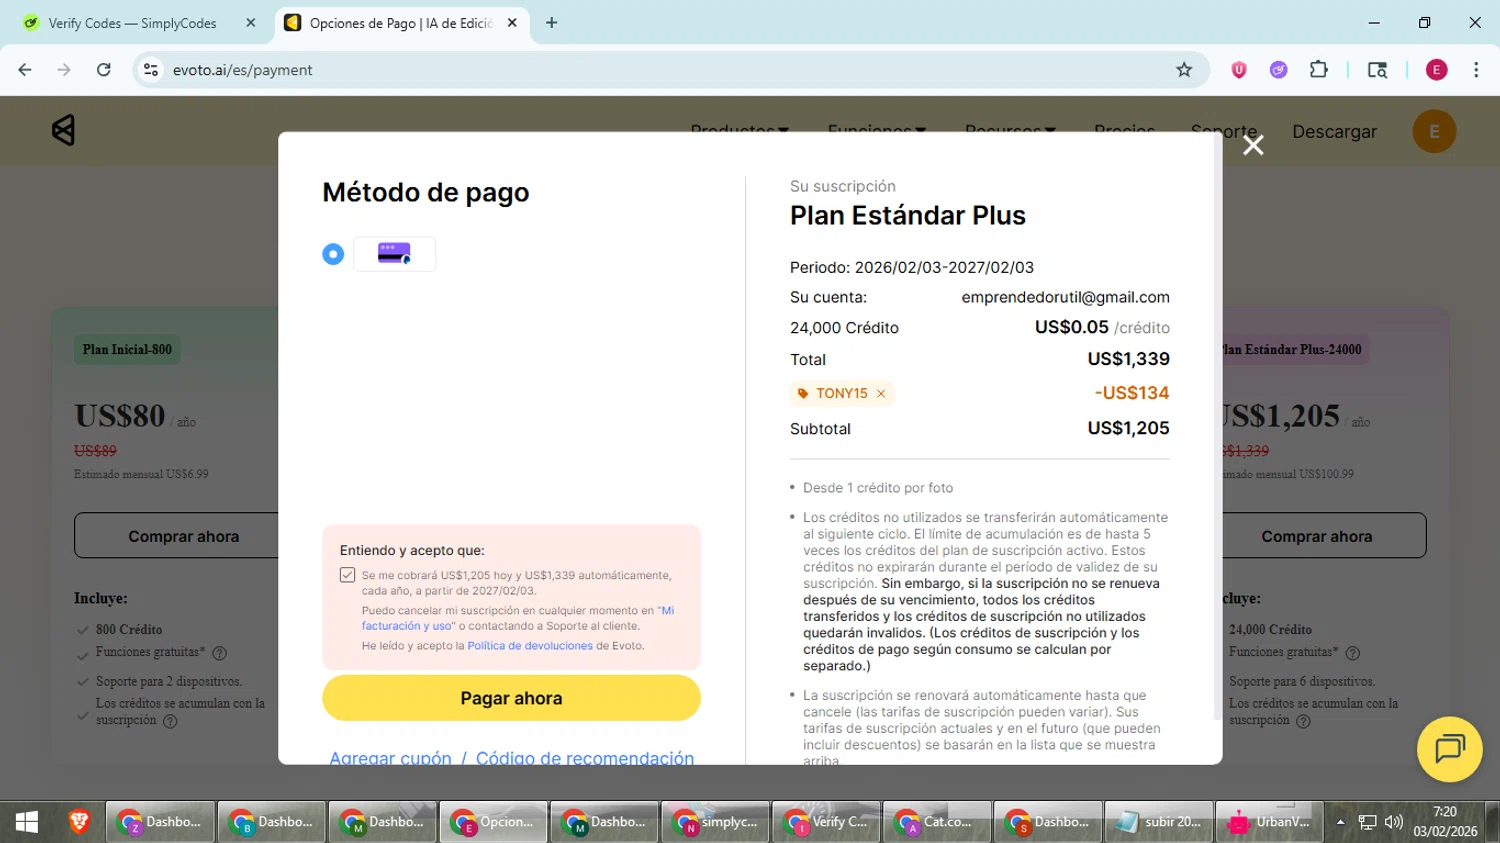Open the Código de recomendación link

pos(585,758)
